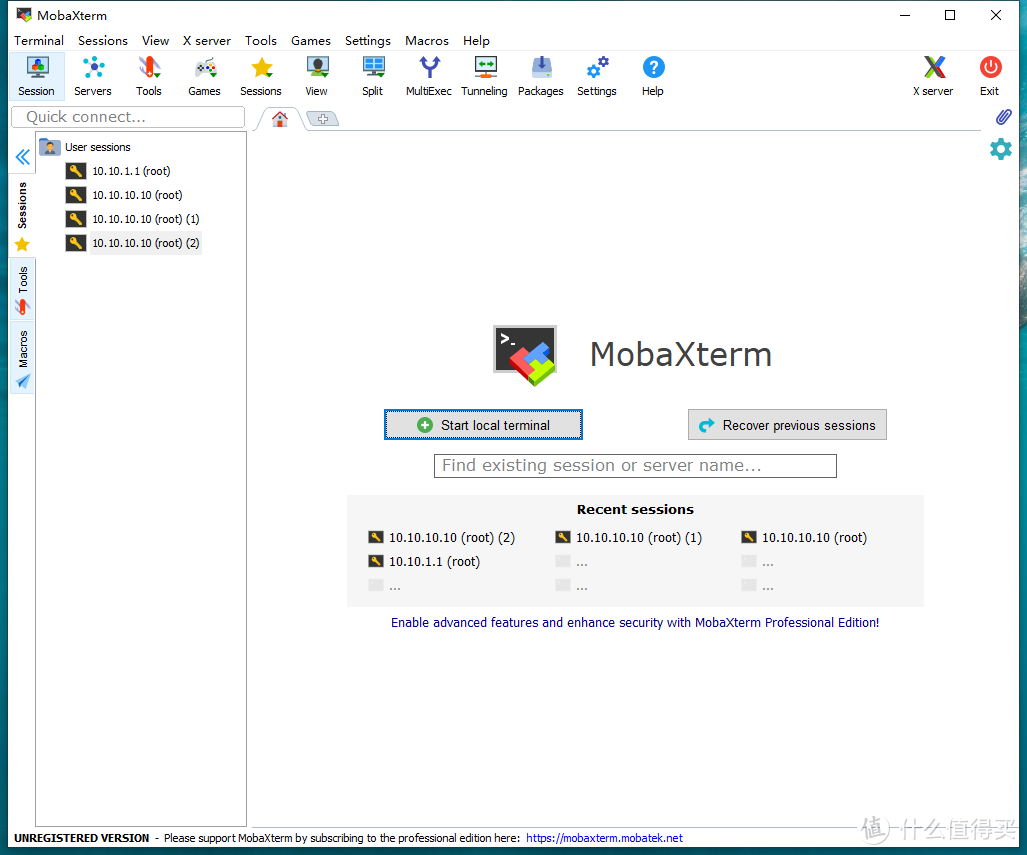Click the red Exit power icon

(990, 77)
